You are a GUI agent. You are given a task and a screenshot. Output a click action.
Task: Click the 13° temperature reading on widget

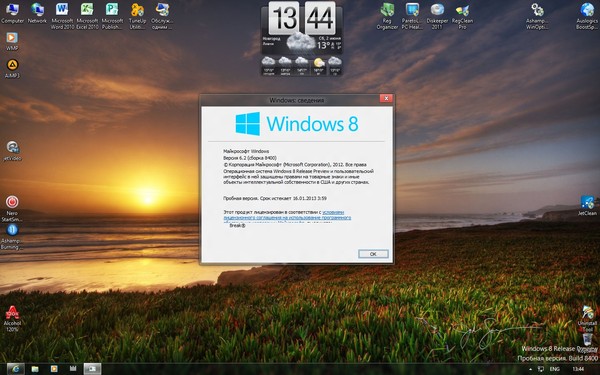click(324, 46)
